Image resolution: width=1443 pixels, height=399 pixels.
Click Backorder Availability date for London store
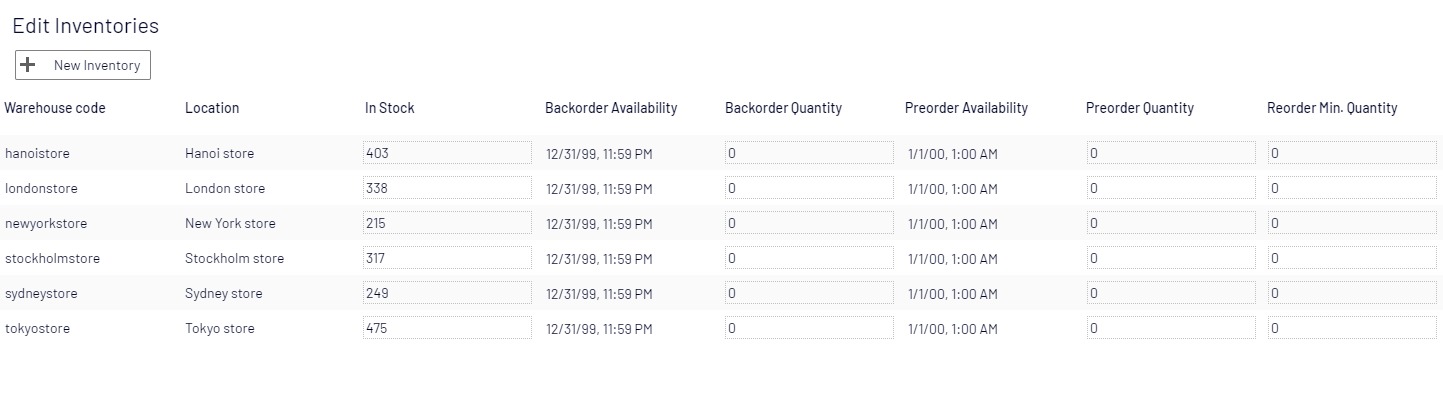click(x=599, y=189)
